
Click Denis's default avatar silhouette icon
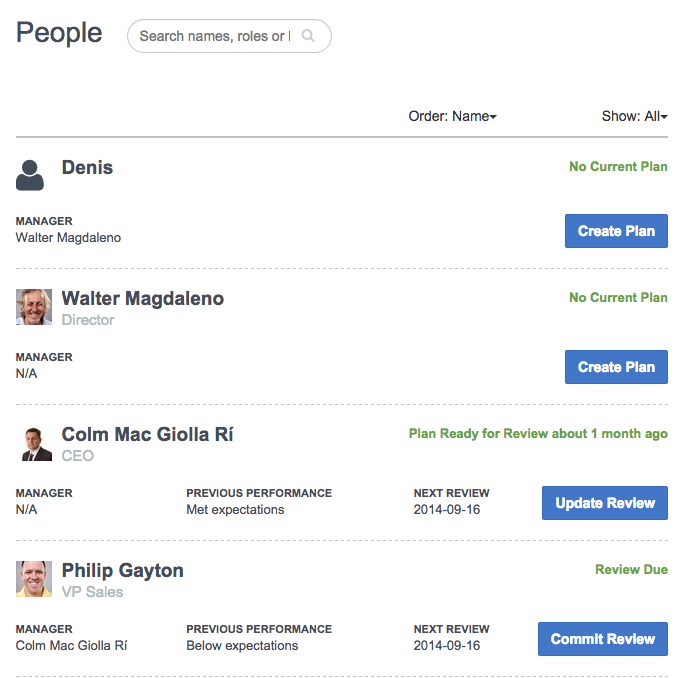(30, 175)
